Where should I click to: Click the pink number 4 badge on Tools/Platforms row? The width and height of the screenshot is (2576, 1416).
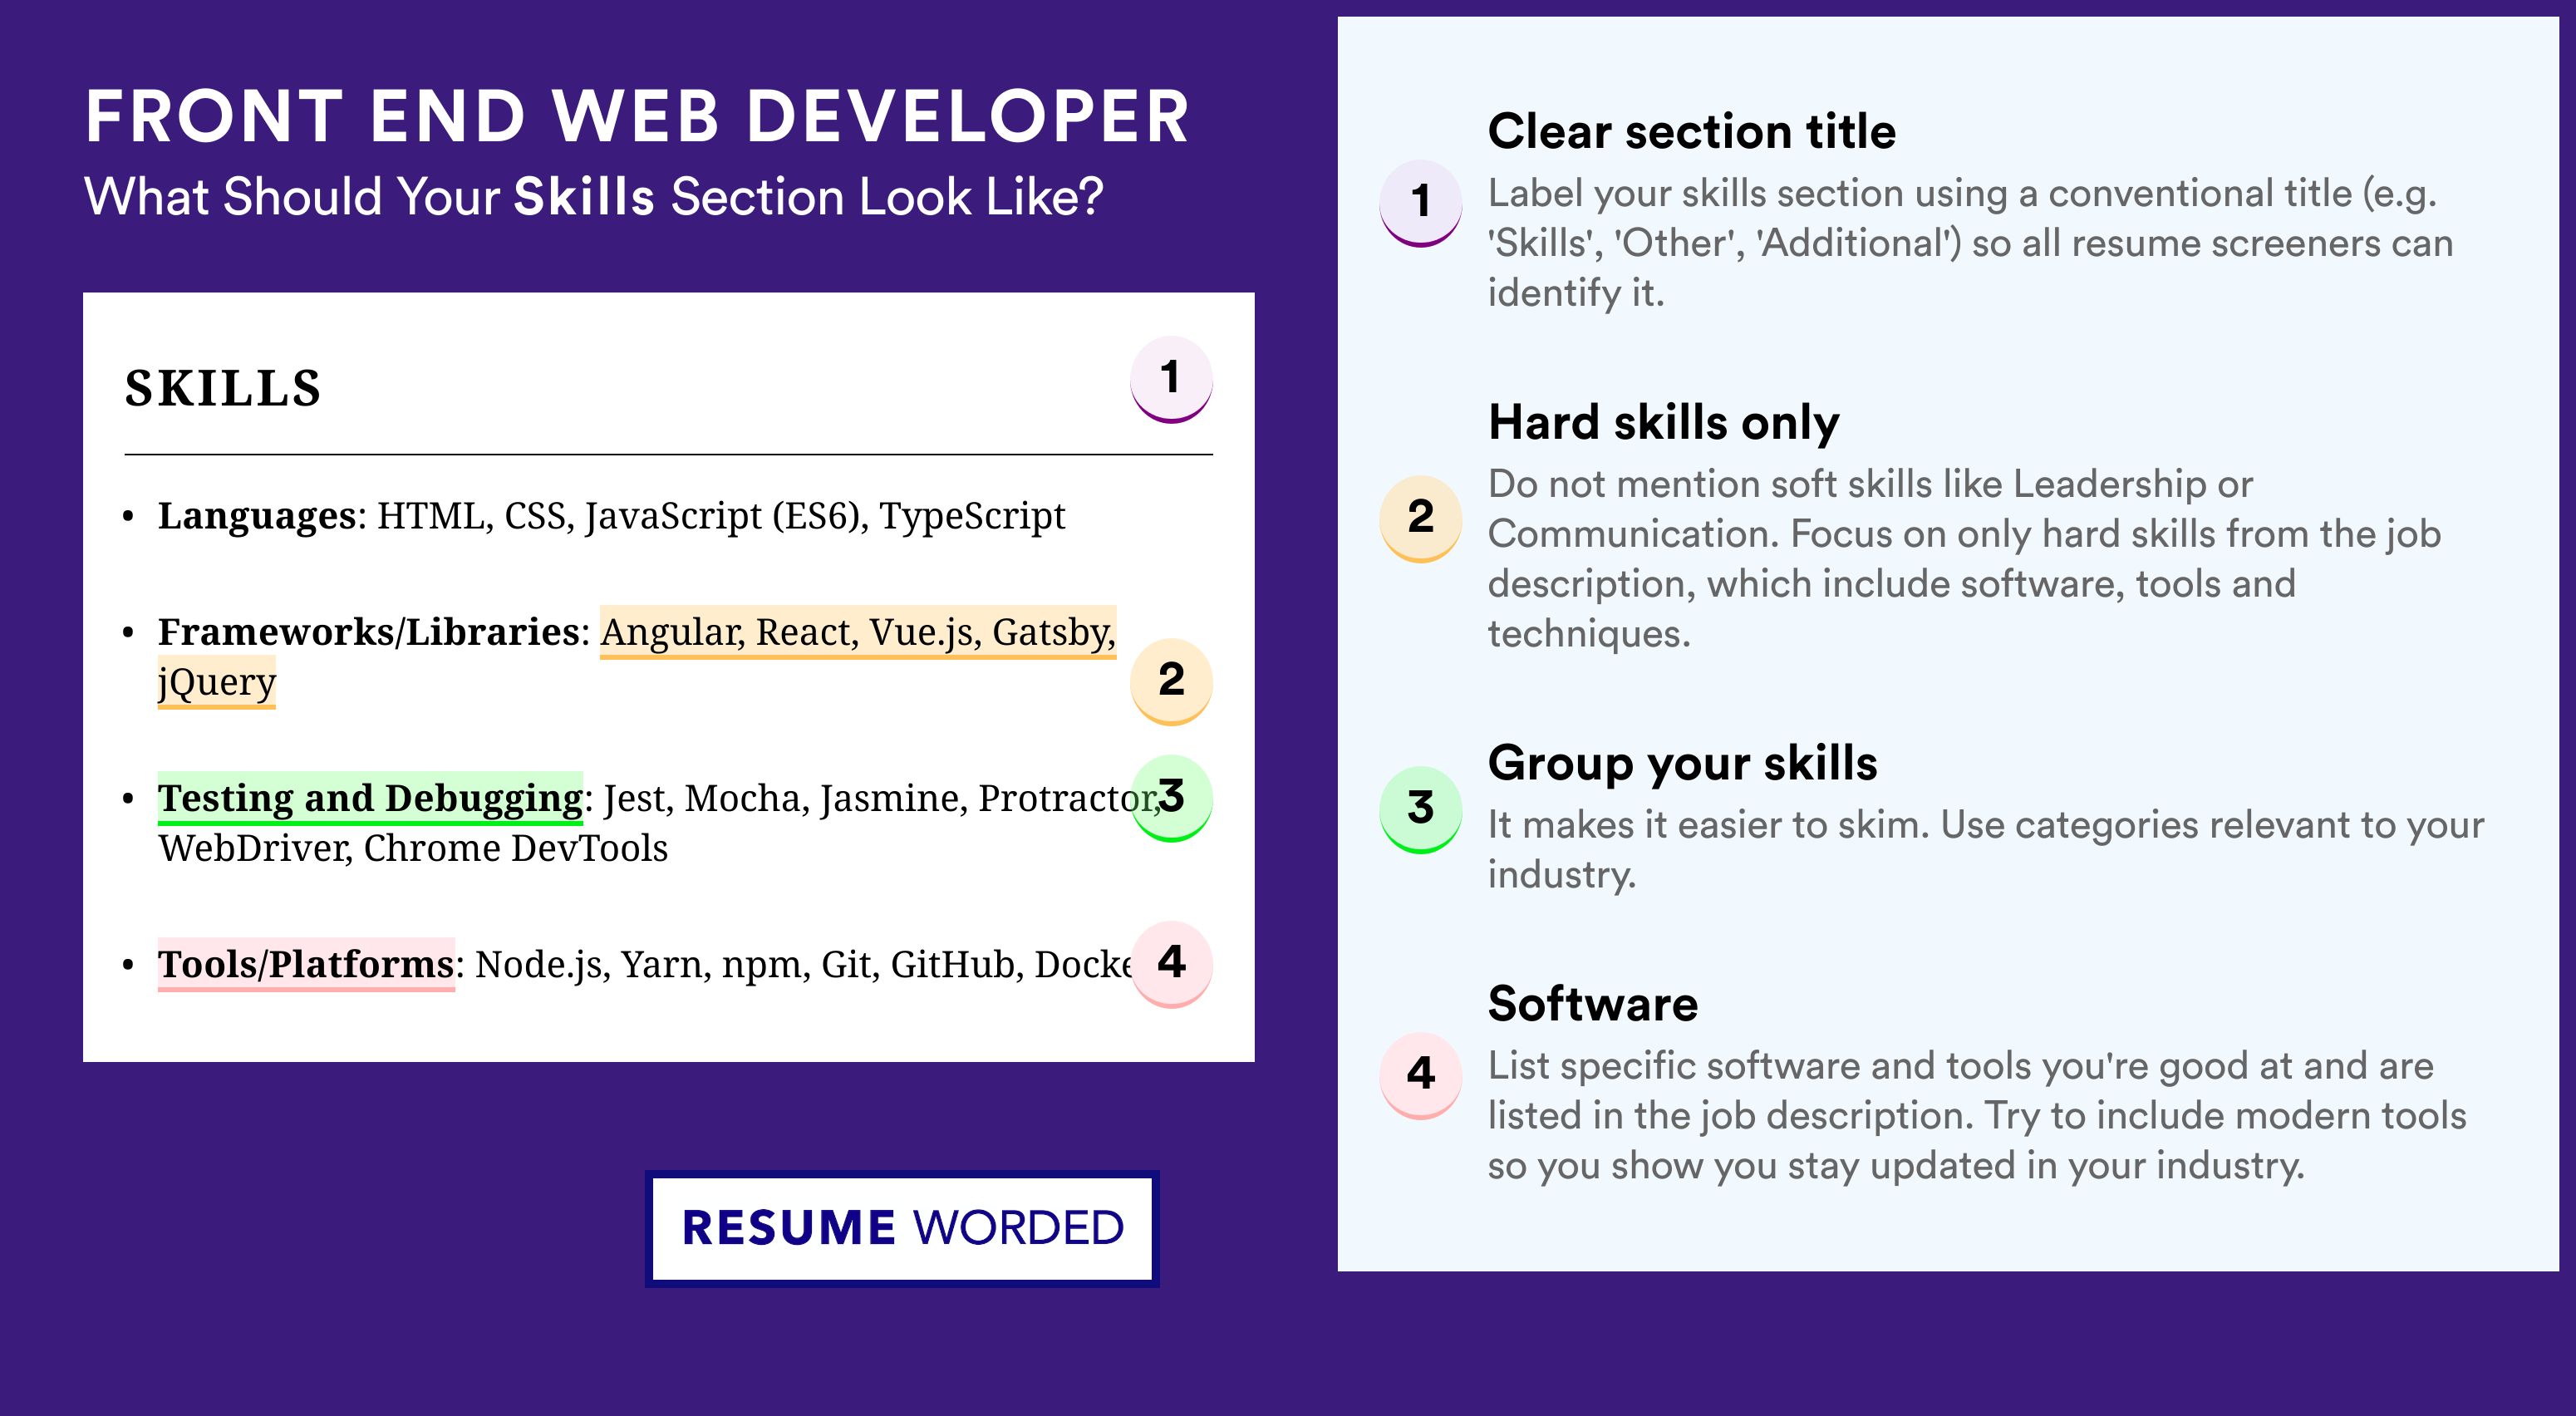pyautogui.click(x=1171, y=964)
